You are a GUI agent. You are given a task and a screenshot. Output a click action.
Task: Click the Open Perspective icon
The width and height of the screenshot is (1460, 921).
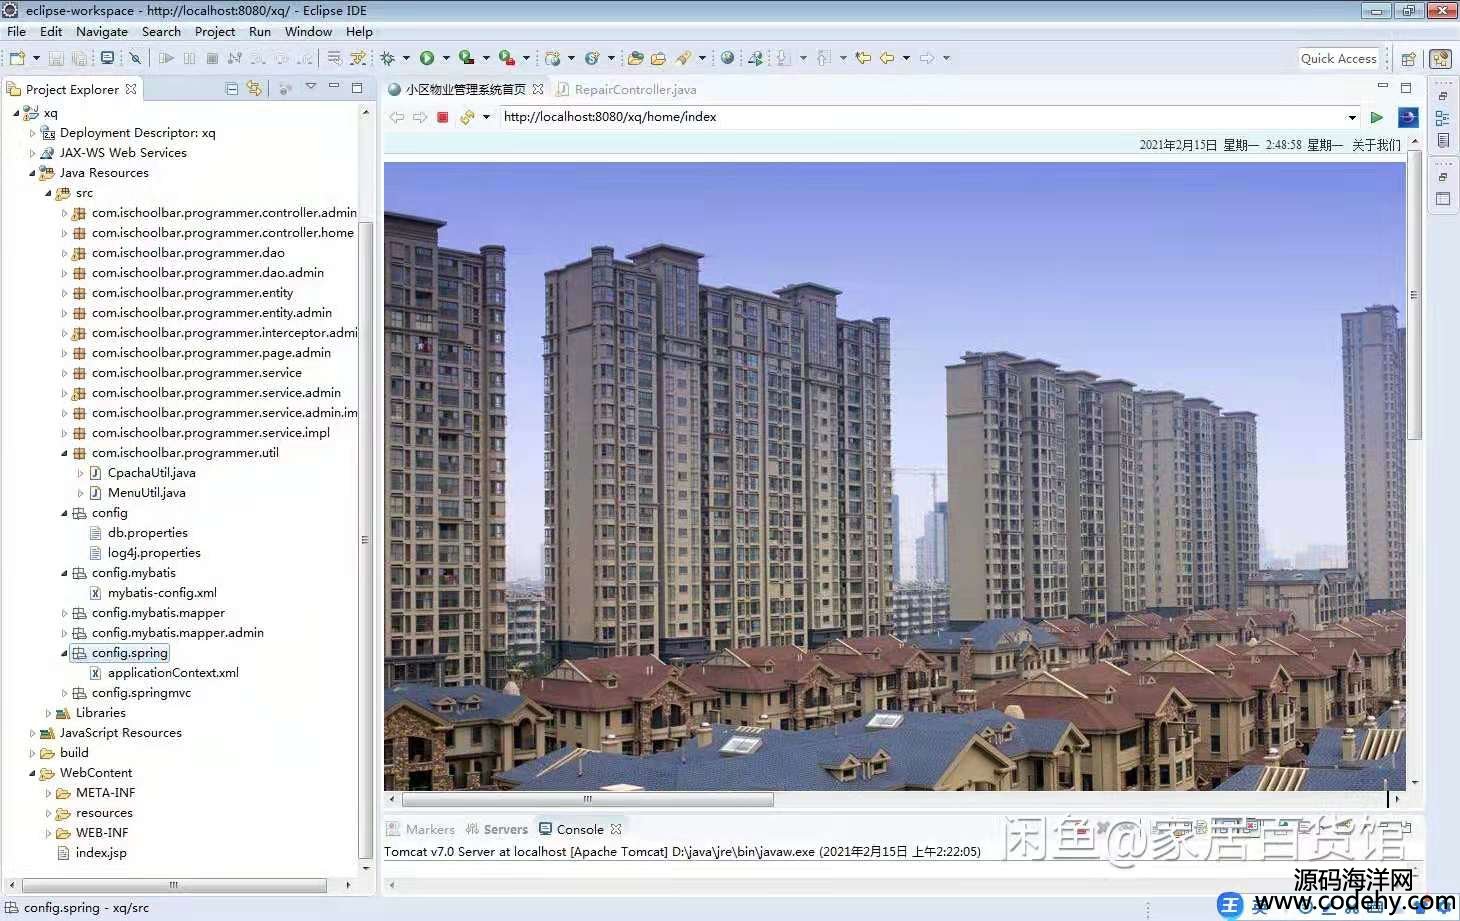click(x=1408, y=58)
